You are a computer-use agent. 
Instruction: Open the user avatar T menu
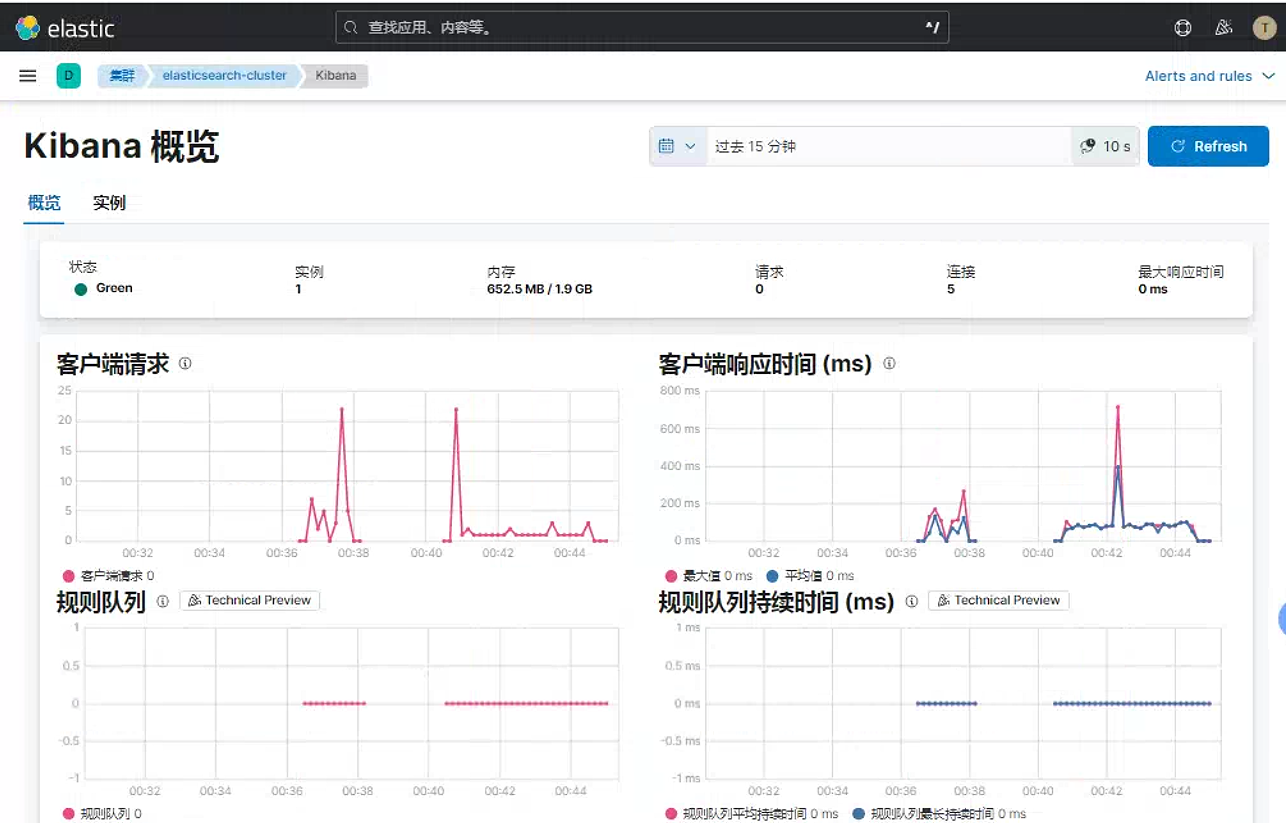tap(1264, 28)
